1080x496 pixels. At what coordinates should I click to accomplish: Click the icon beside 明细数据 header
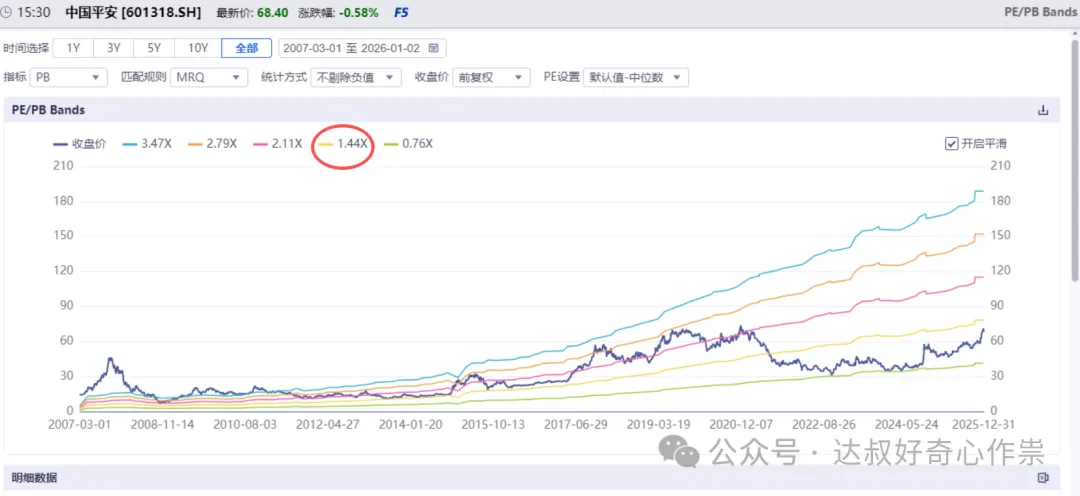click(x=1043, y=477)
